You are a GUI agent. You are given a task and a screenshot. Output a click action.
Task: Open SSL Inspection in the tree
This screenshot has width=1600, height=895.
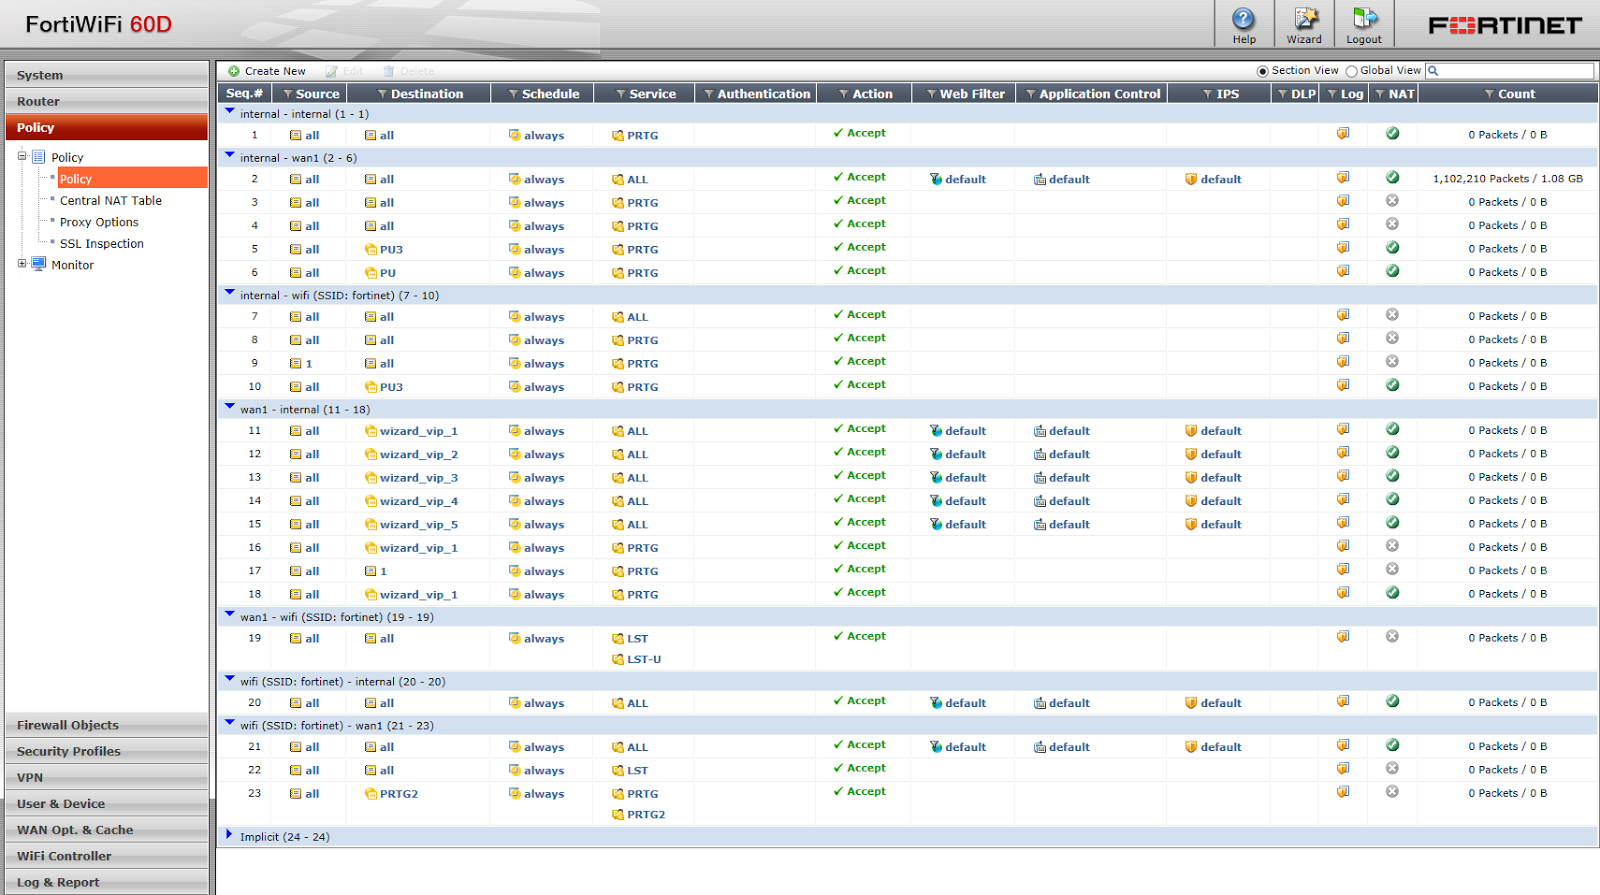(x=102, y=244)
